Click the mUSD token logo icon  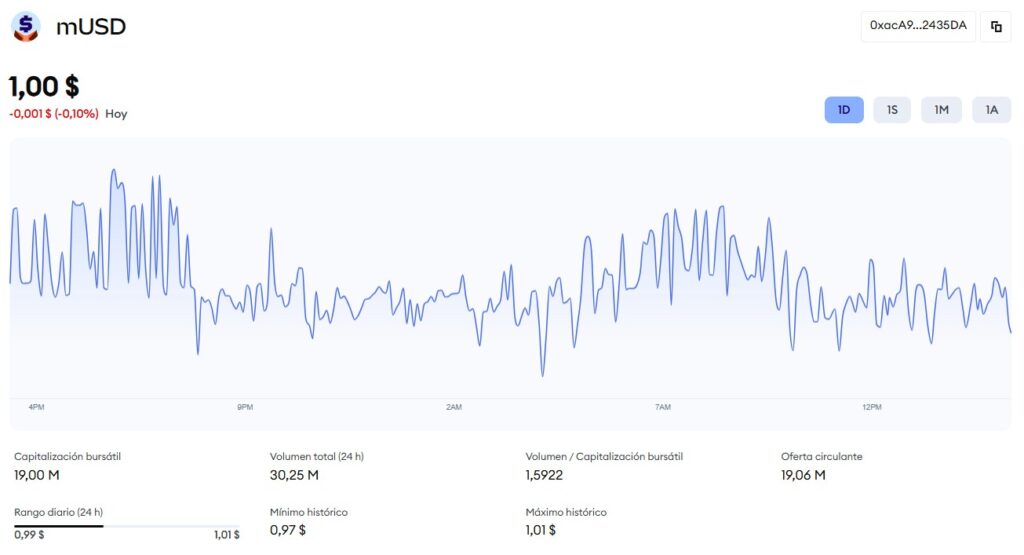pos(25,26)
